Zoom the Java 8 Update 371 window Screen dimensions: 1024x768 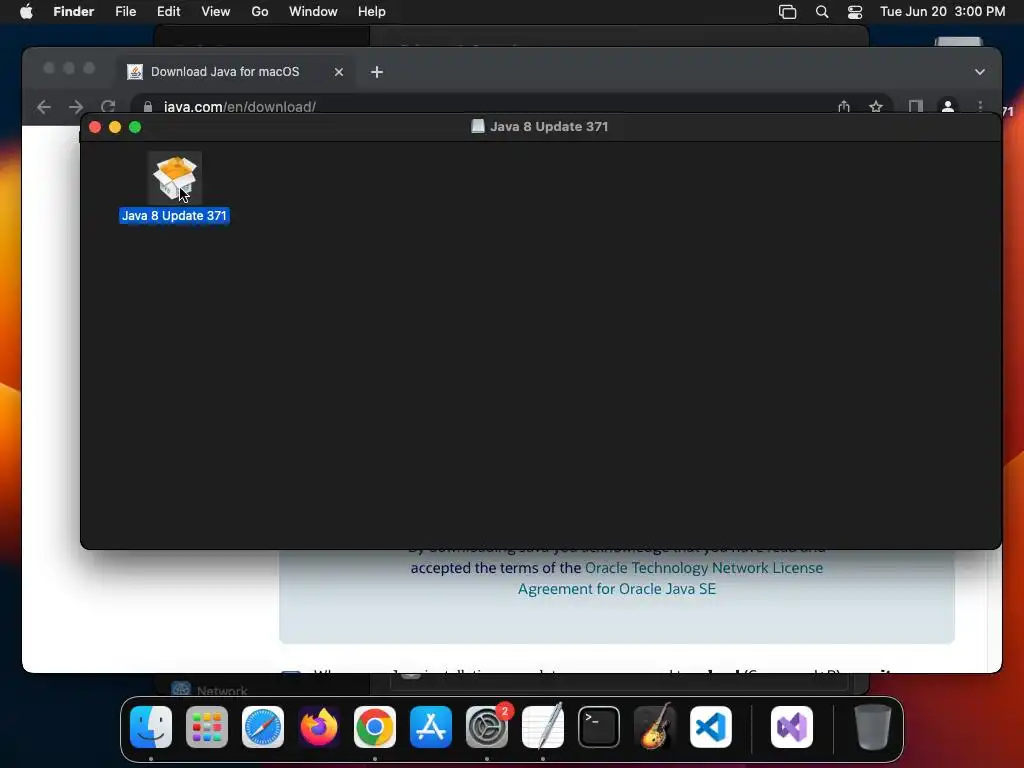point(135,127)
